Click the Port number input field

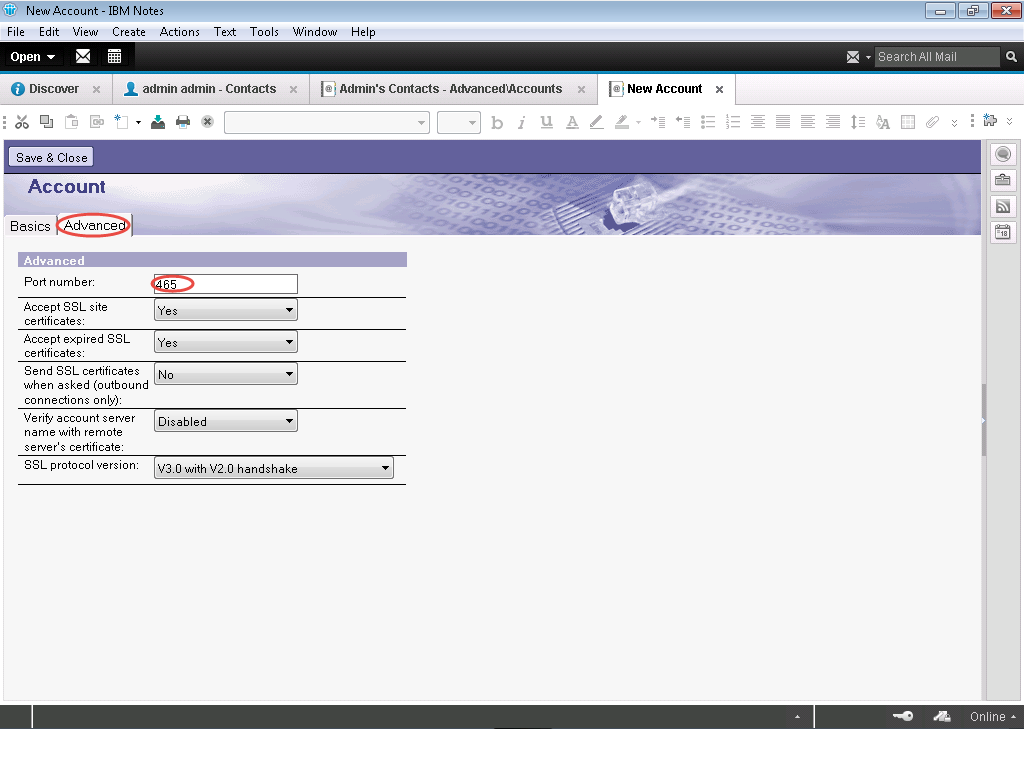tap(226, 284)
